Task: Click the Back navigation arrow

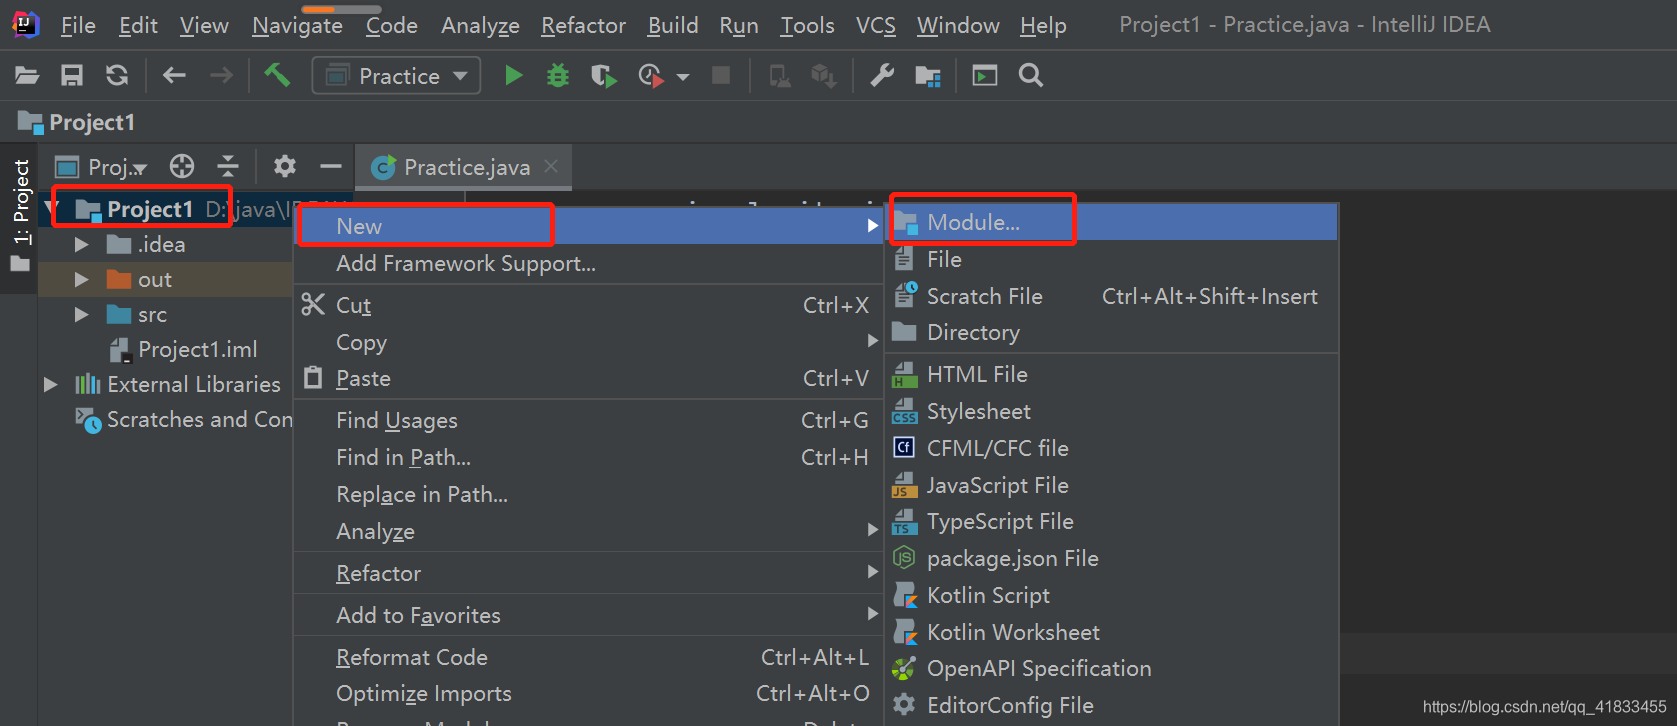Action: [x=174, y=76]
